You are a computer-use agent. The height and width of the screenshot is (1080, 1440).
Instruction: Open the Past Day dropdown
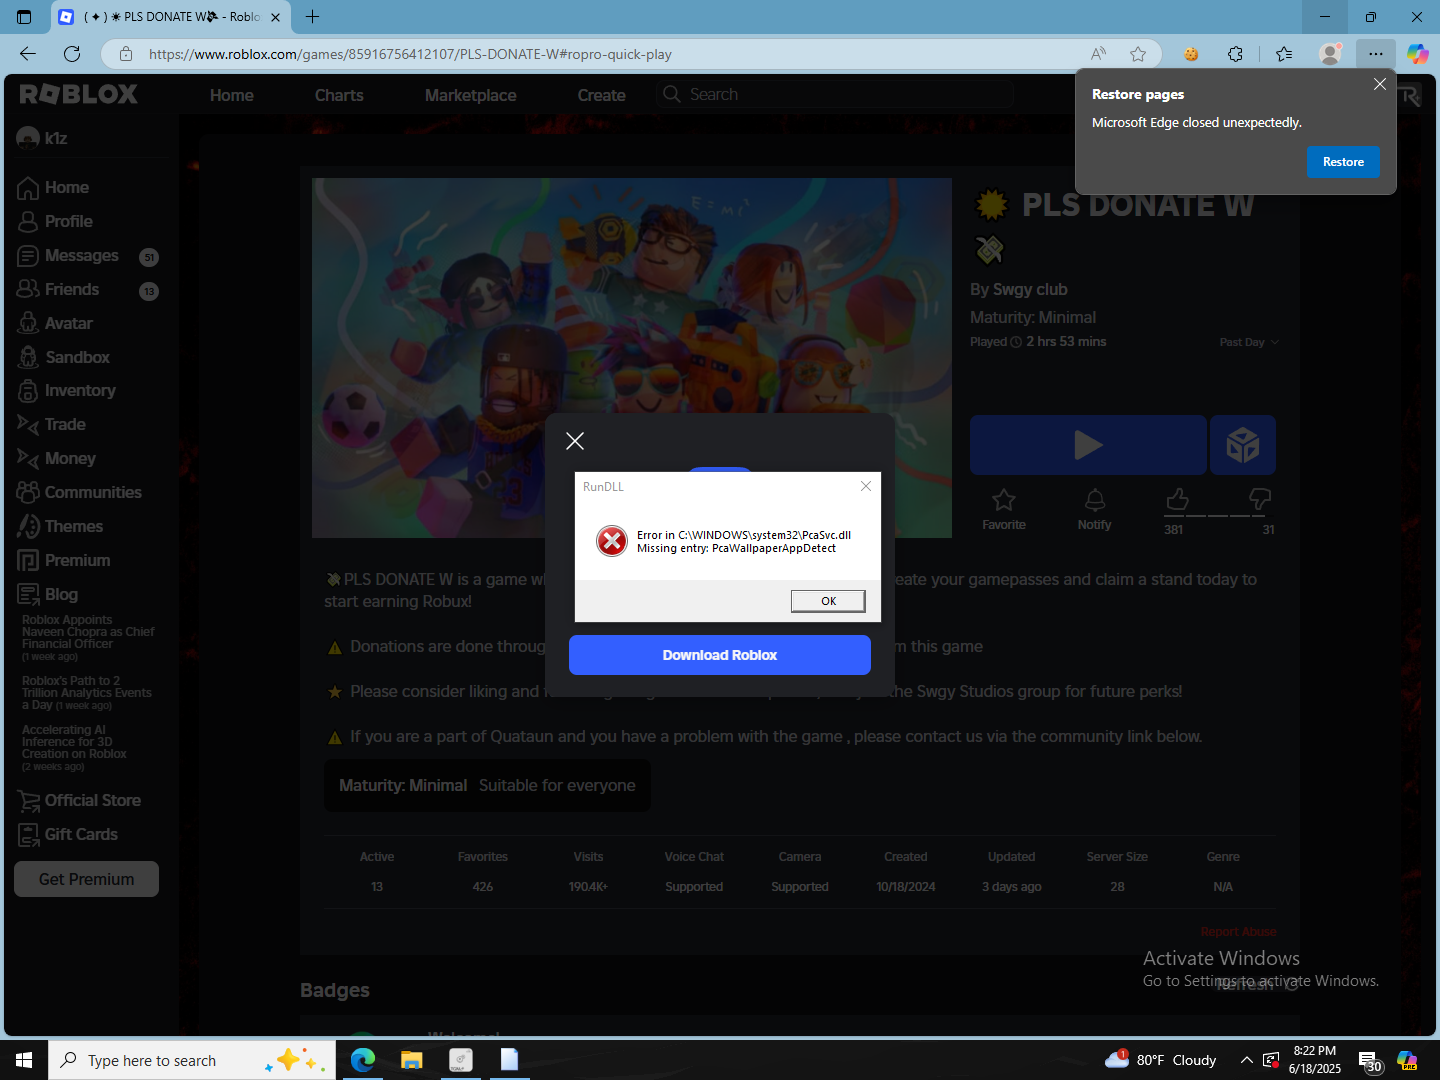pos(1249,342)
